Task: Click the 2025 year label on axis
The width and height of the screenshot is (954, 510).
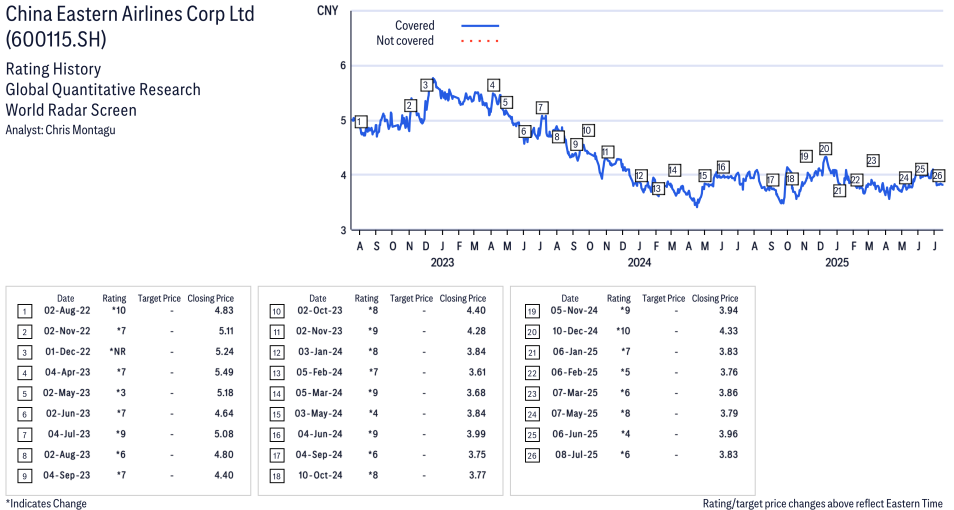Action: click(x=837, y=263)
